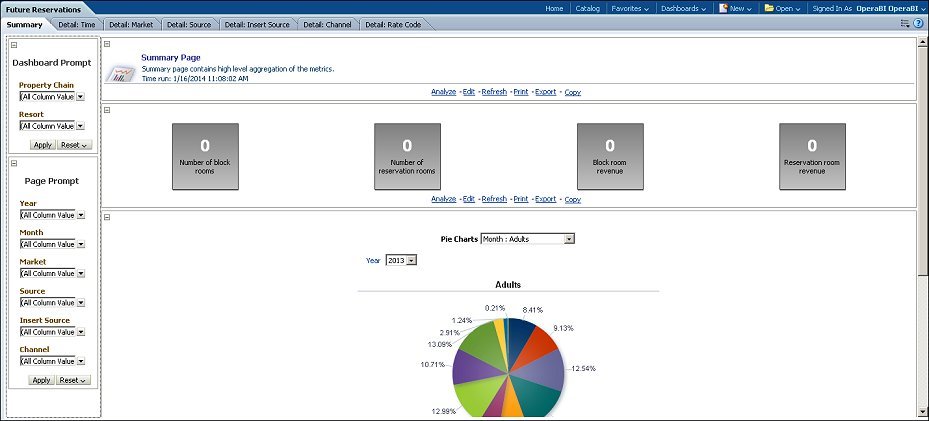Viewport: 929px width, 421px height.
Task: Click the vertical scrollbar down arrow
Action: click(x=923, y=410)
